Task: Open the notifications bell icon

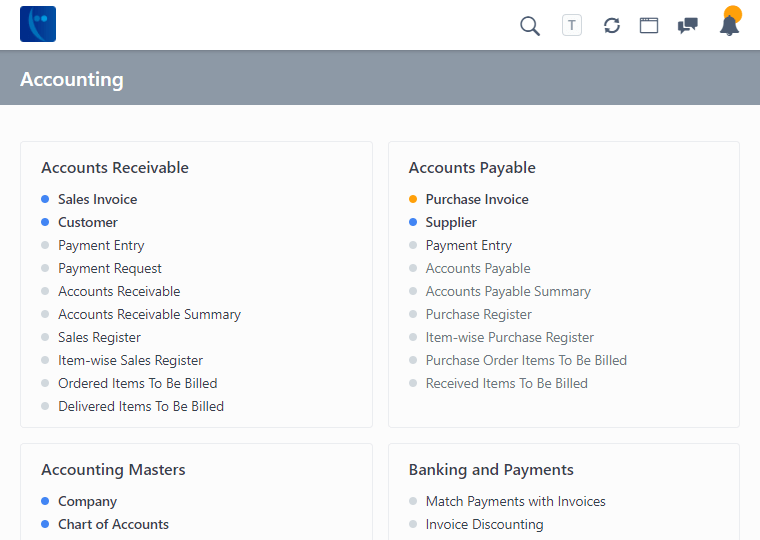Action: 729,26
